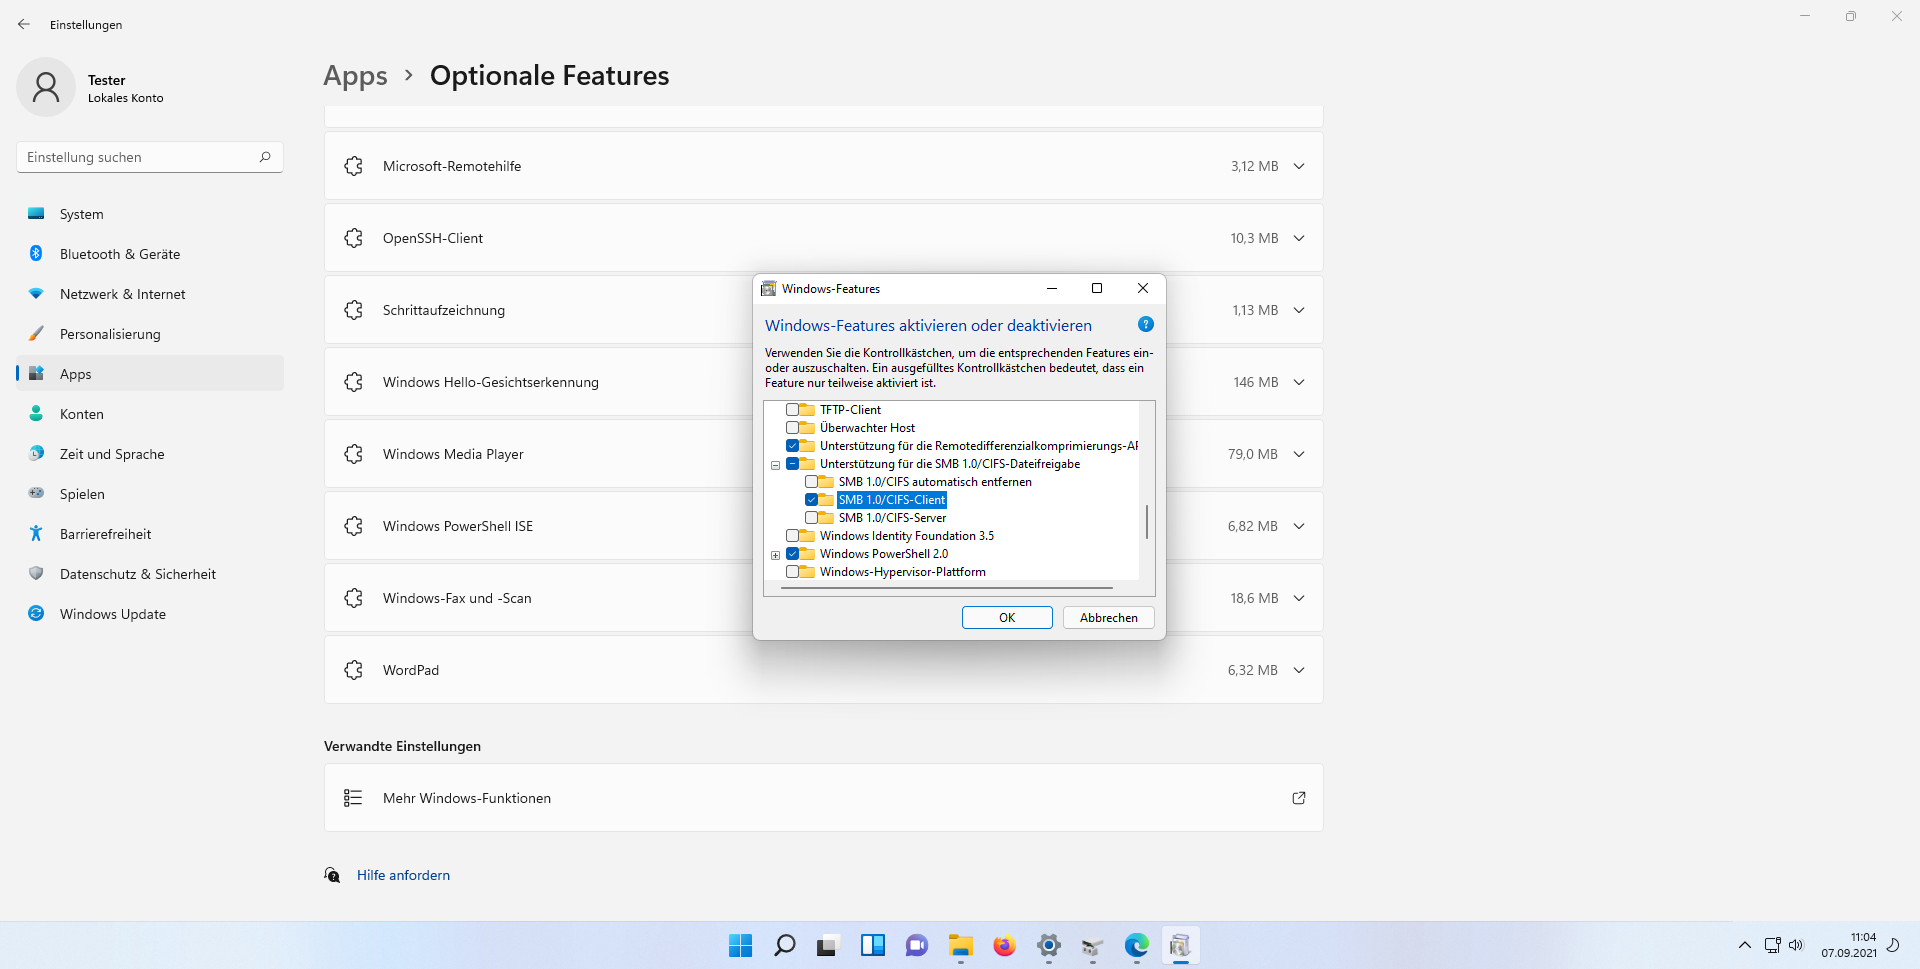Open taskbar Search

point(784,945)
